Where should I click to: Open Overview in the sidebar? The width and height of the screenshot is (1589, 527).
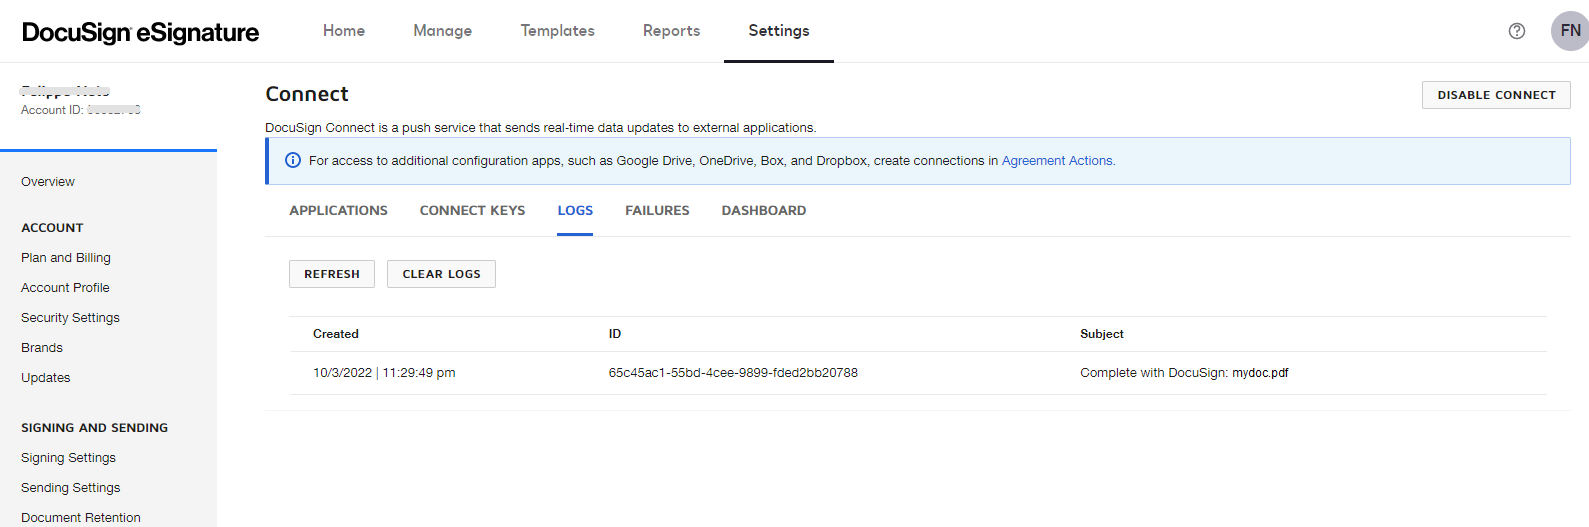click(x=48, y=182)
